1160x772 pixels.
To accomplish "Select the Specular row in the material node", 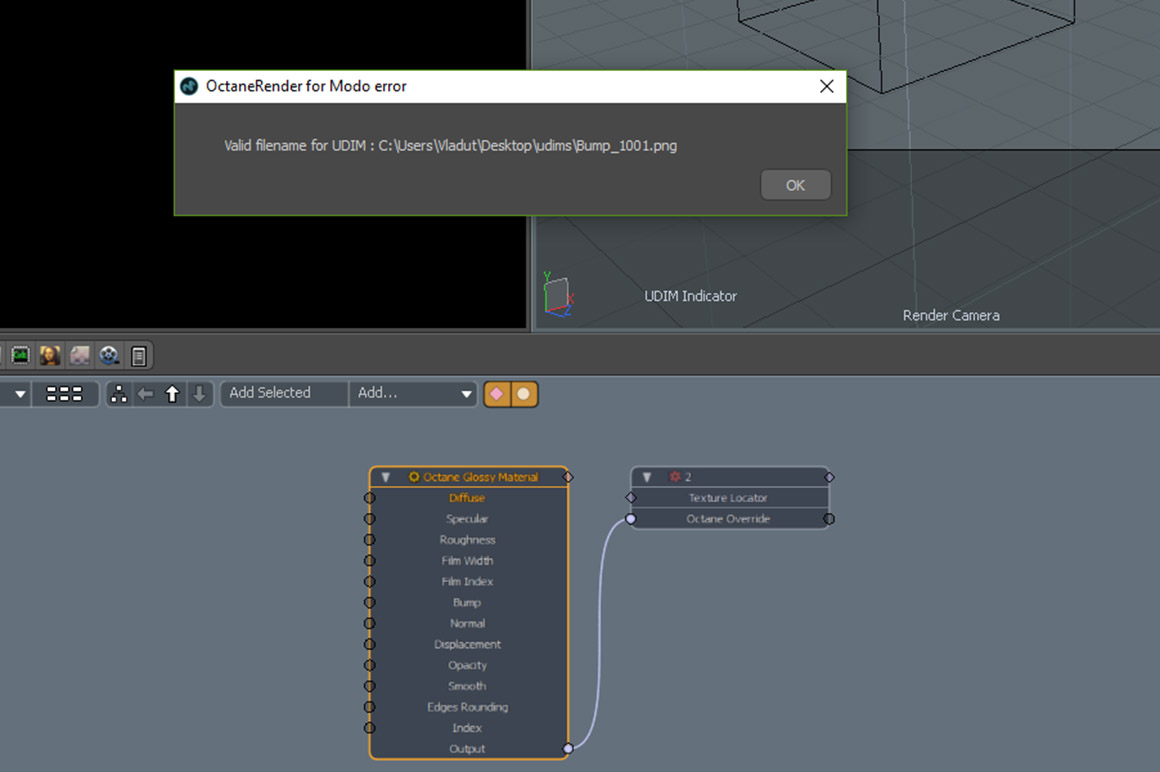I will coord(468,519).
